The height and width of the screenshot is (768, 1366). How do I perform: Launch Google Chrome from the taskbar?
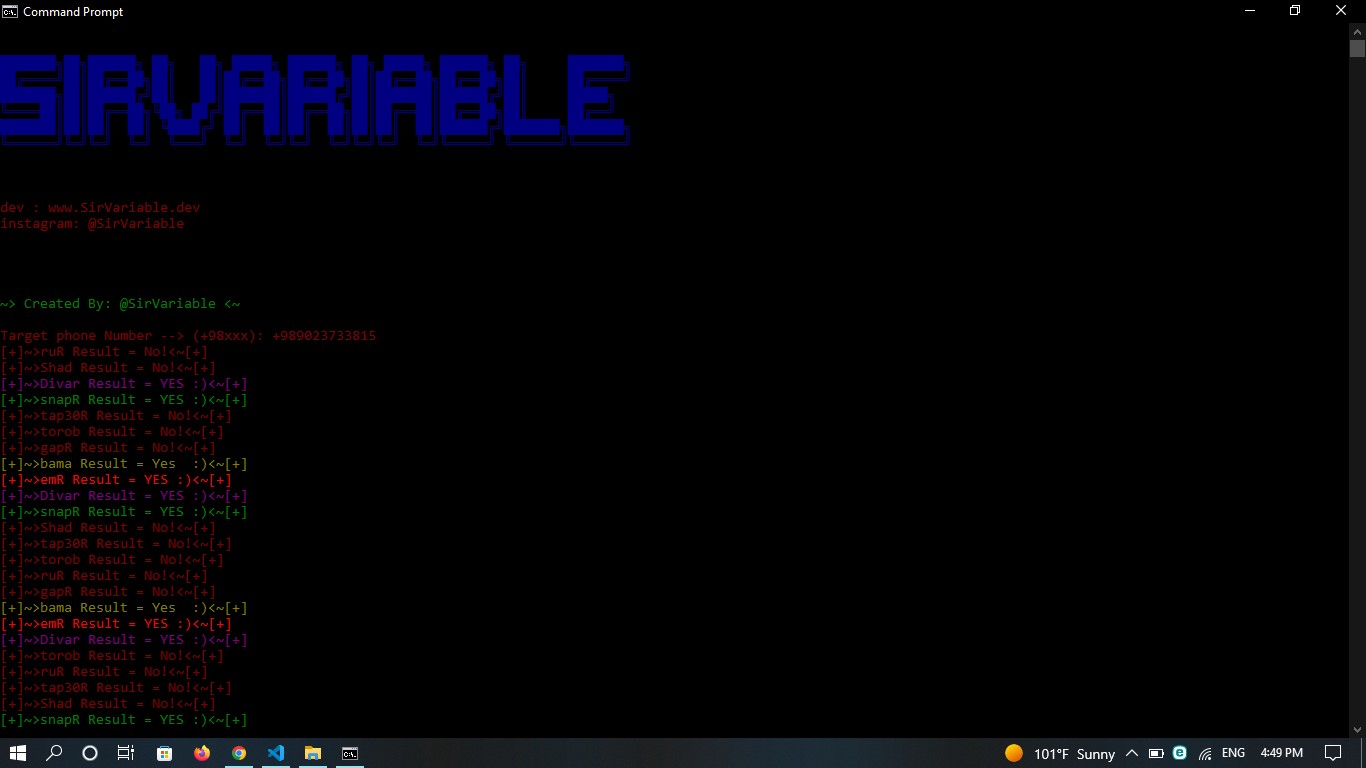[238, 753]
